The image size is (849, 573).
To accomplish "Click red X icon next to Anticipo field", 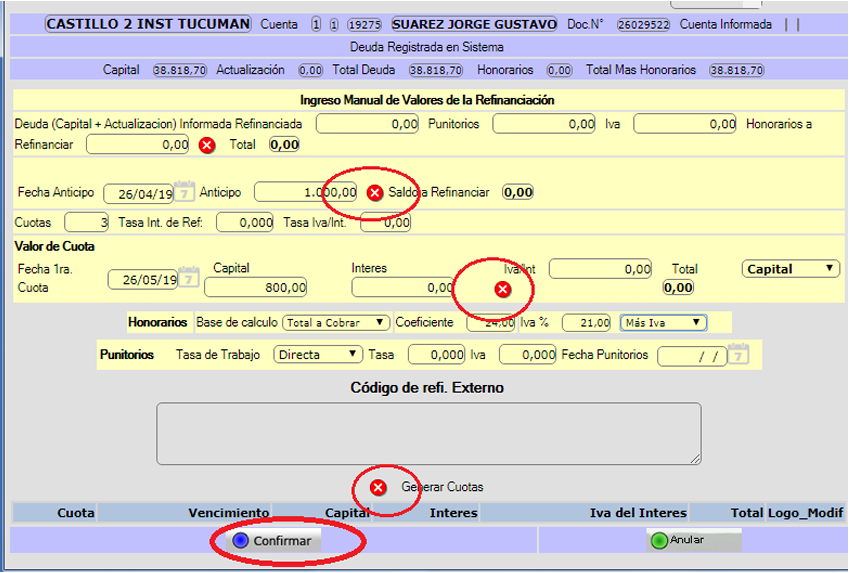I will [x=375, y=193].
